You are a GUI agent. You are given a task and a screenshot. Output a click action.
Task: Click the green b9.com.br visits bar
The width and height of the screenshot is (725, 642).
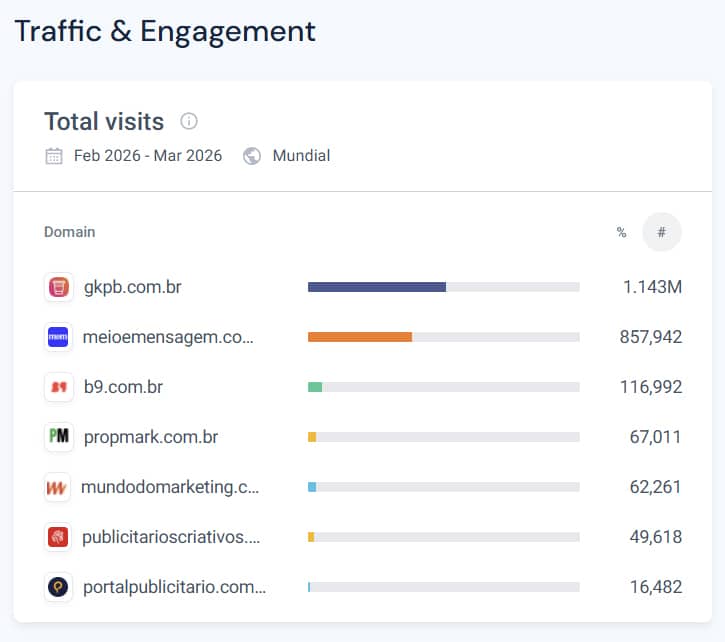[x=315, y=387]
